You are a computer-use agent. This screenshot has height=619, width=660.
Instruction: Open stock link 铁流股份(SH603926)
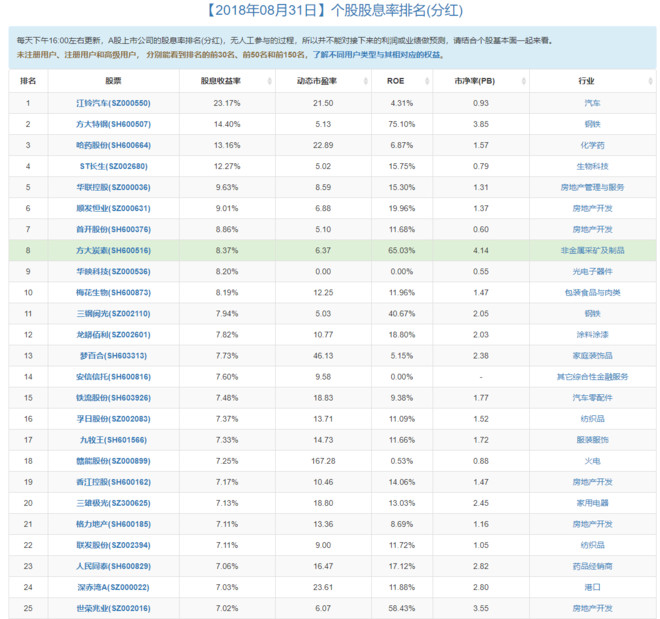pyautogui.click(x=113, y=398)
